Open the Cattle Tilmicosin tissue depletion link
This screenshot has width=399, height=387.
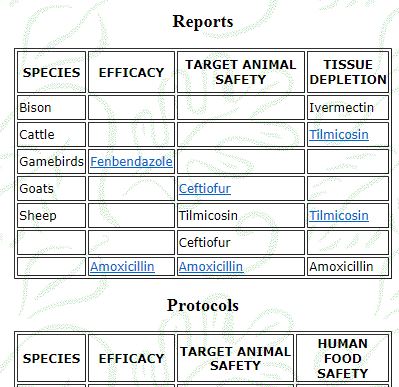(339, 135)
